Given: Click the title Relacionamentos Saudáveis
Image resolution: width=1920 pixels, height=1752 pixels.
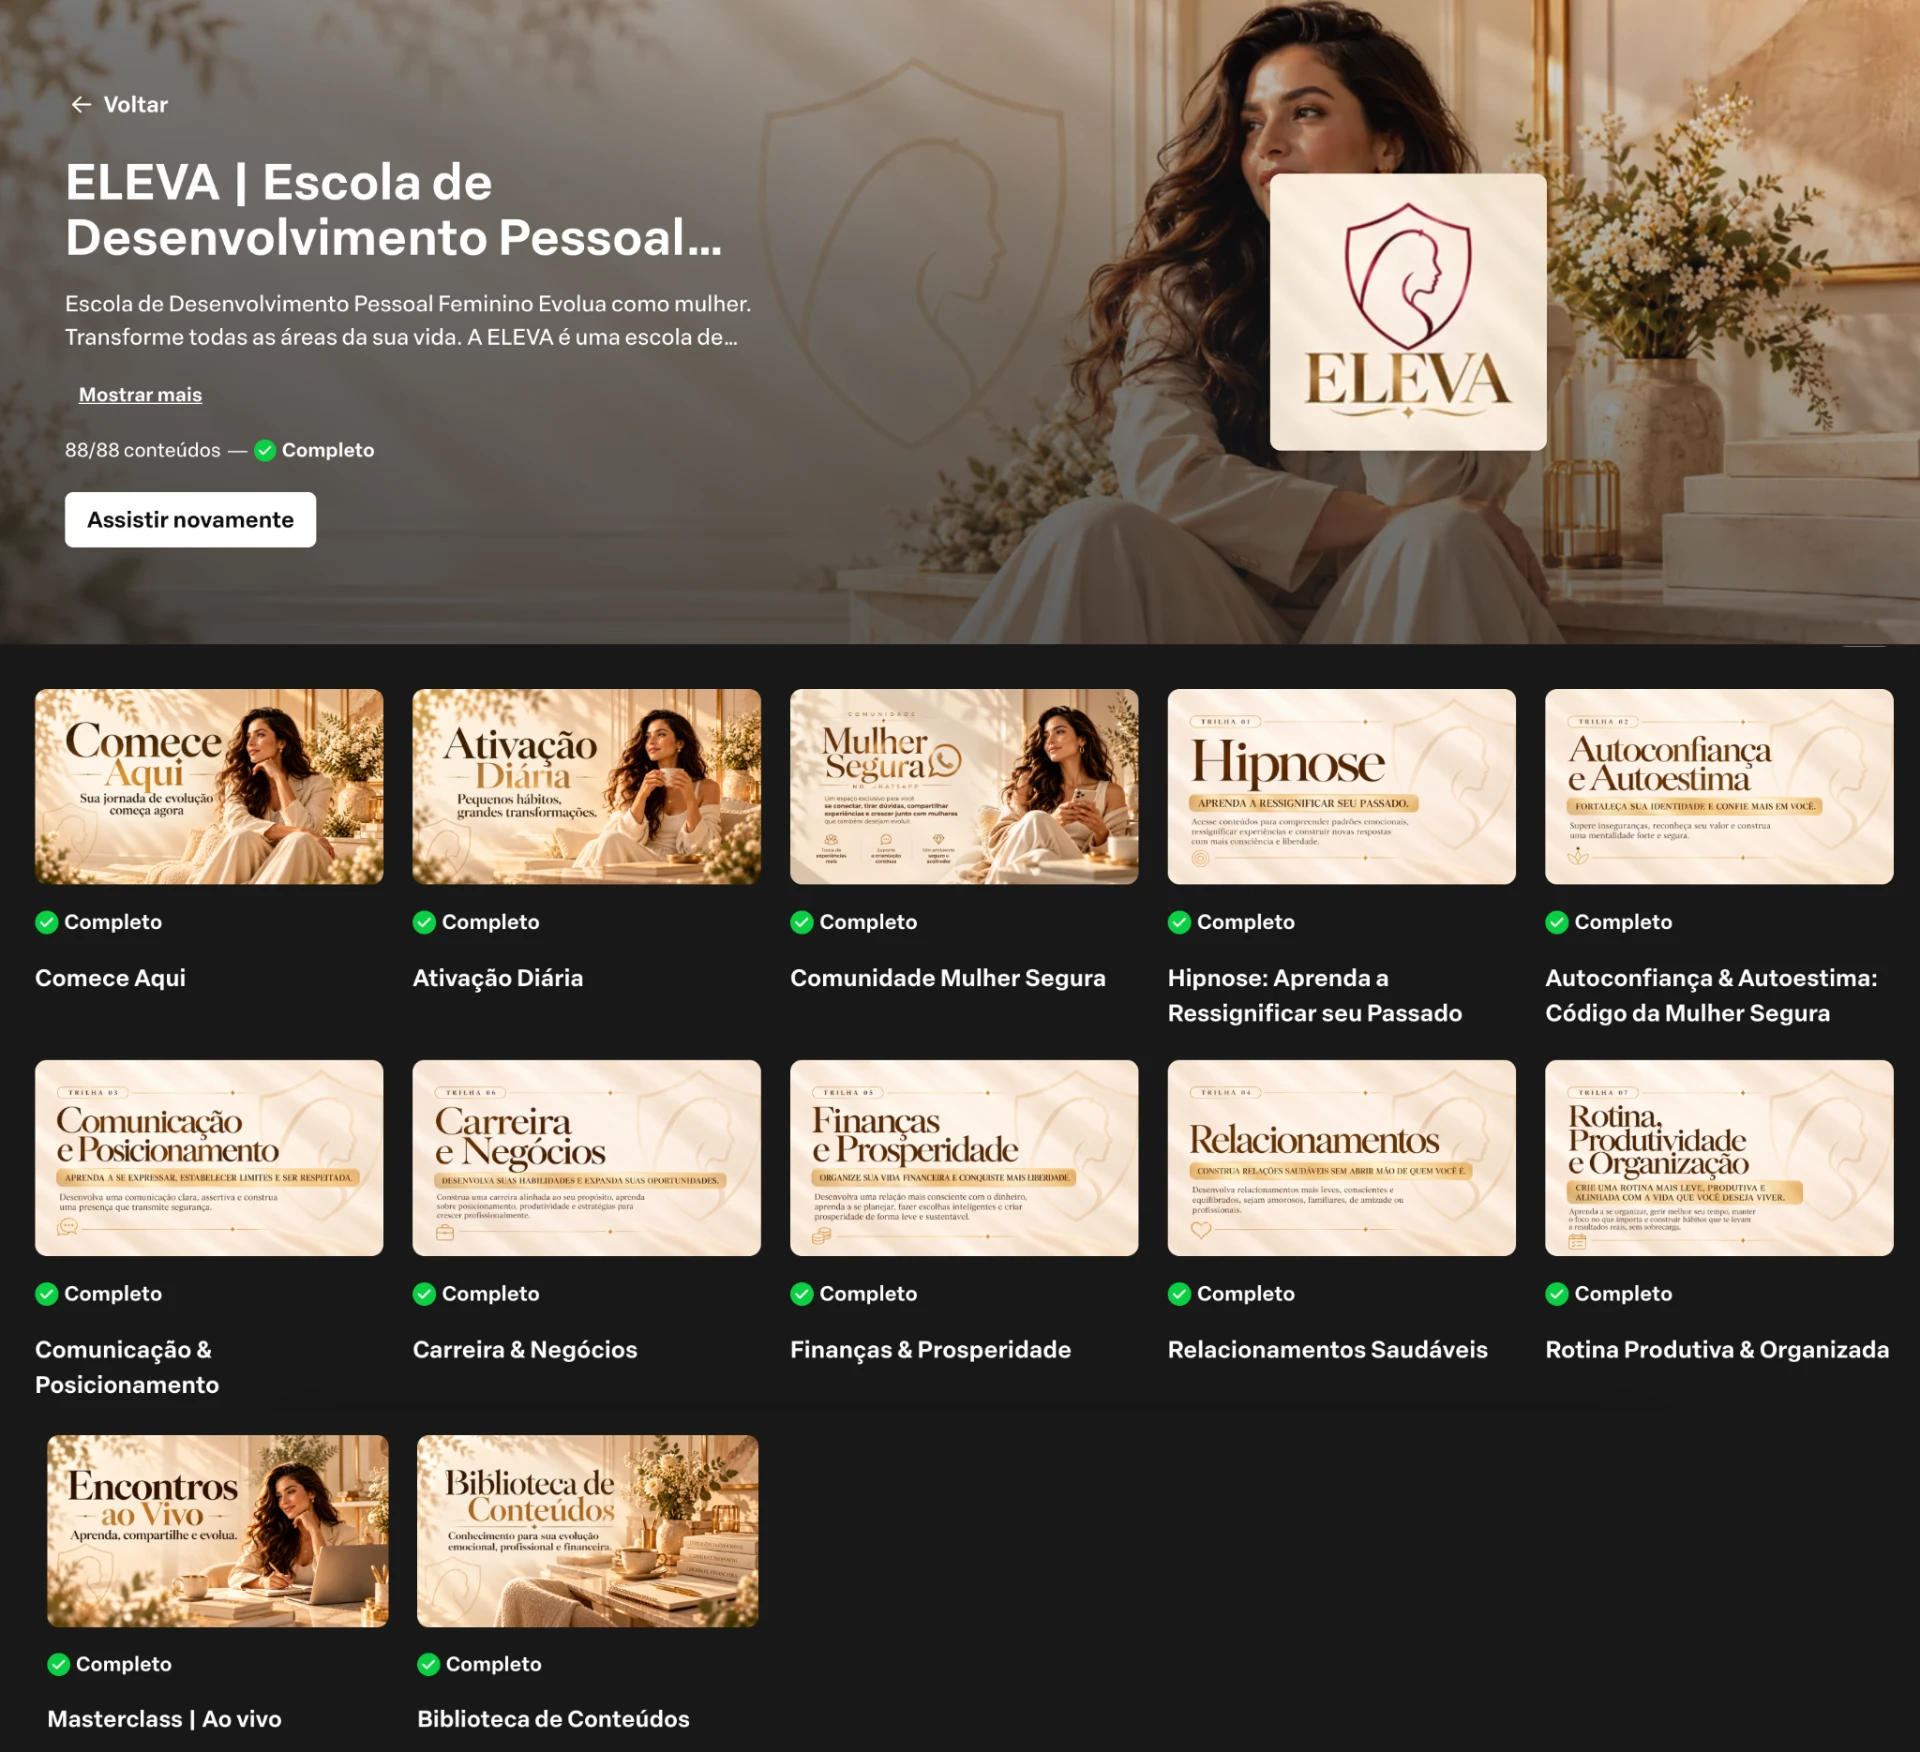Looking at the screenshot, I should pos(1328,1350).
